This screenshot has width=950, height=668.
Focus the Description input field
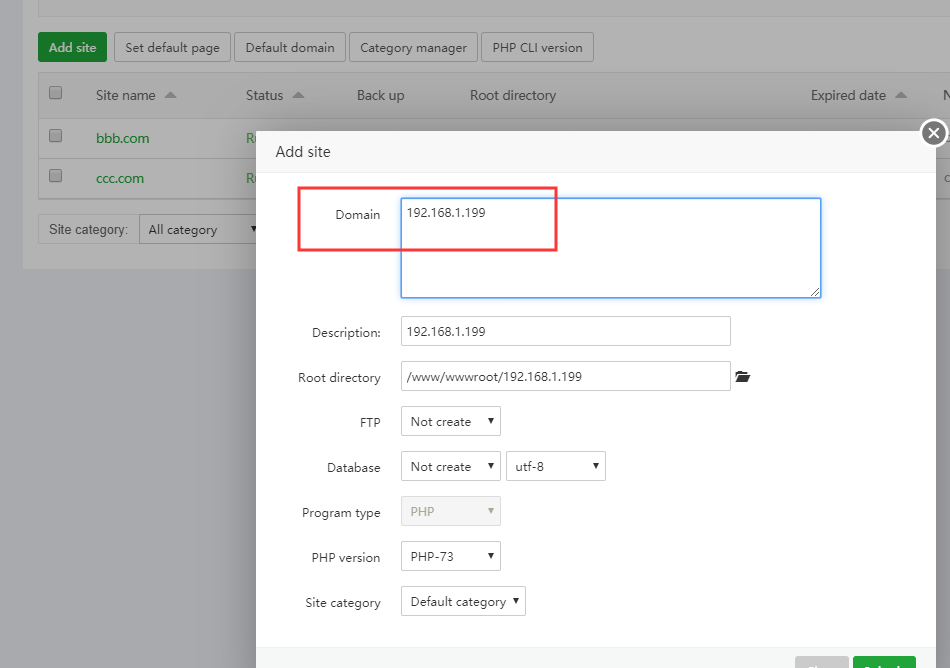(565, 332)
